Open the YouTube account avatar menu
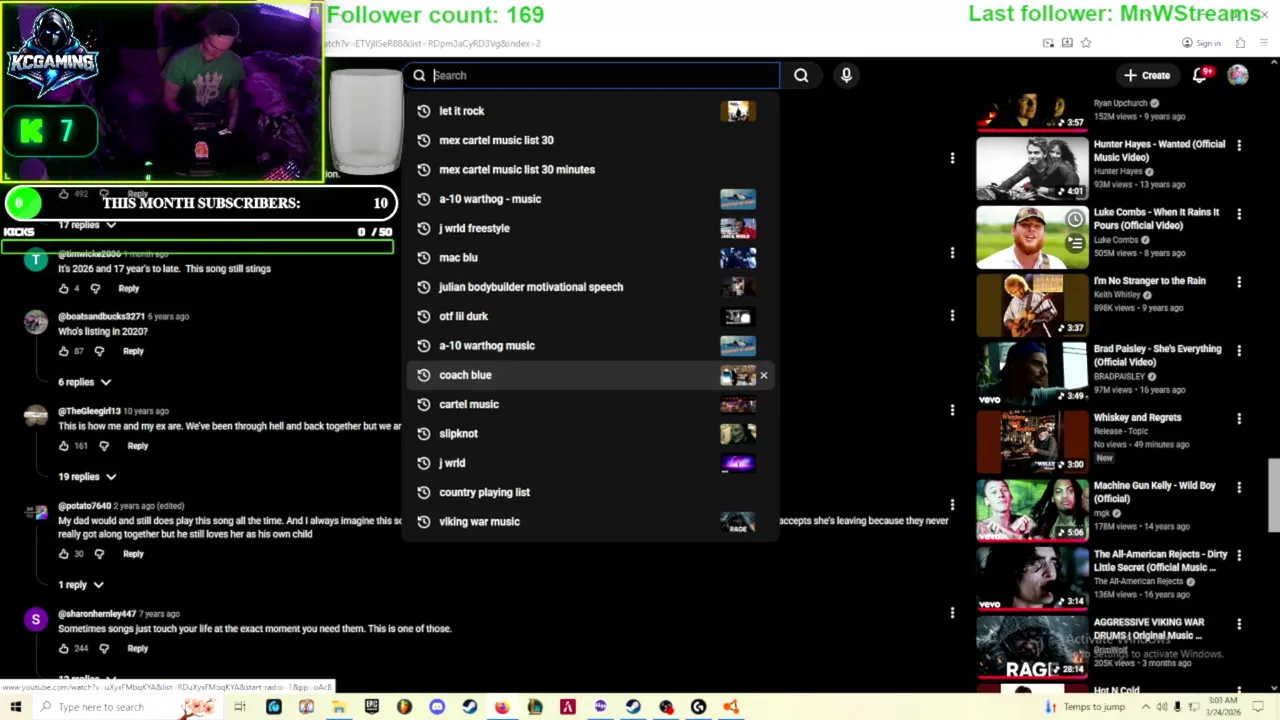 click(1238, 75)
